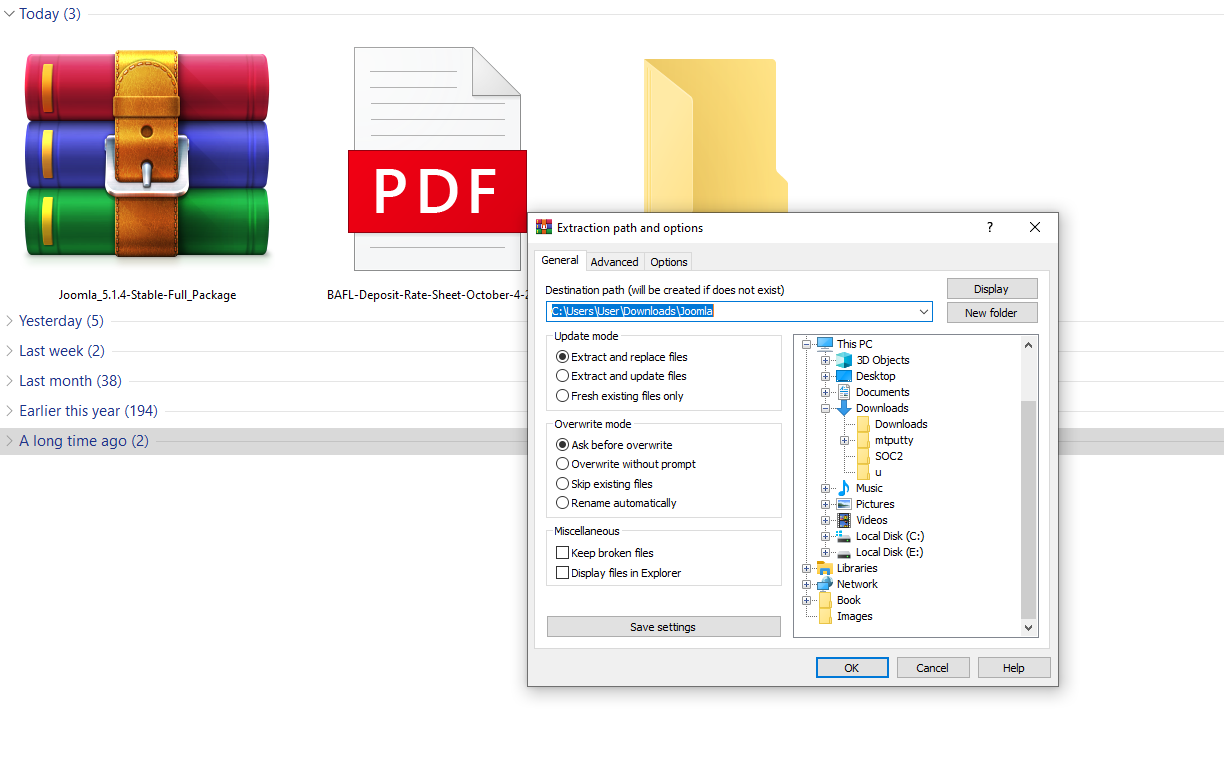The width and height of the screenshot is (1224, 766).
Task: Click the Save settings button
Action: 663,627
